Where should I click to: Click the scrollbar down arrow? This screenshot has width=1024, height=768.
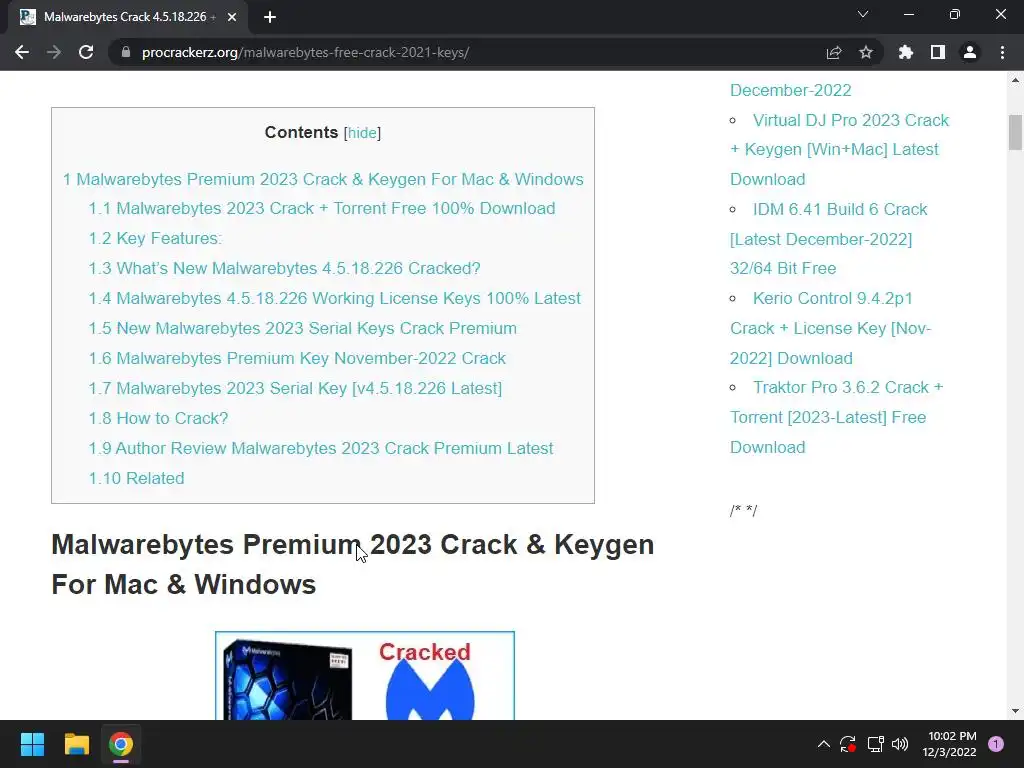tap(1015, 711)
